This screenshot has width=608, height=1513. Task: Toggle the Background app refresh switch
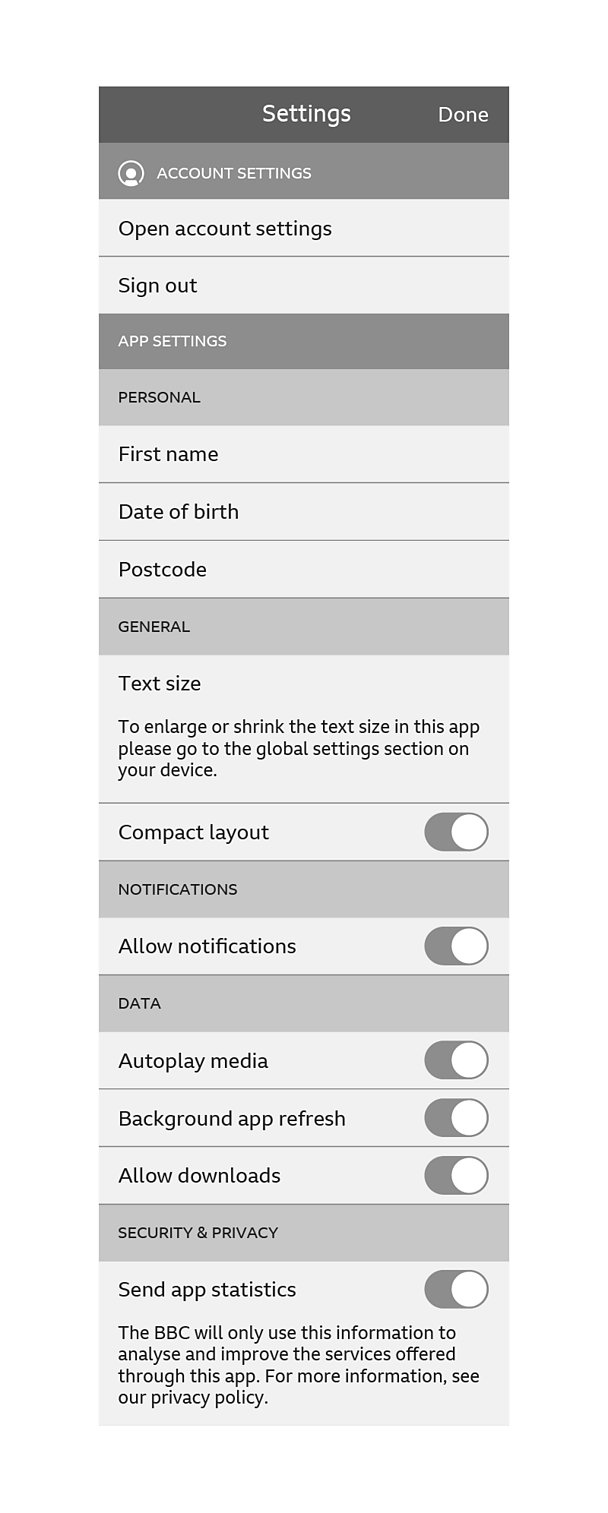pyautogui.click(x=456, y=1118)
